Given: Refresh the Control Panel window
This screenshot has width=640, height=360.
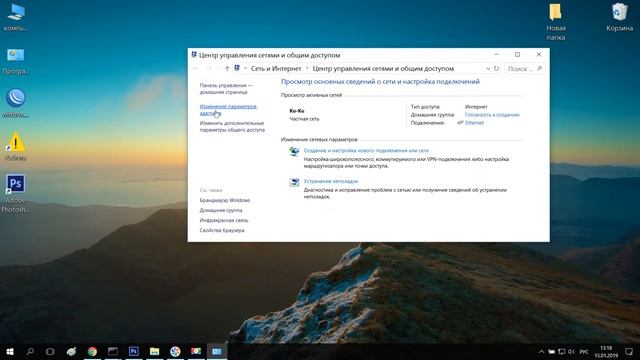Looking at the screenshot, I should 496,69.
